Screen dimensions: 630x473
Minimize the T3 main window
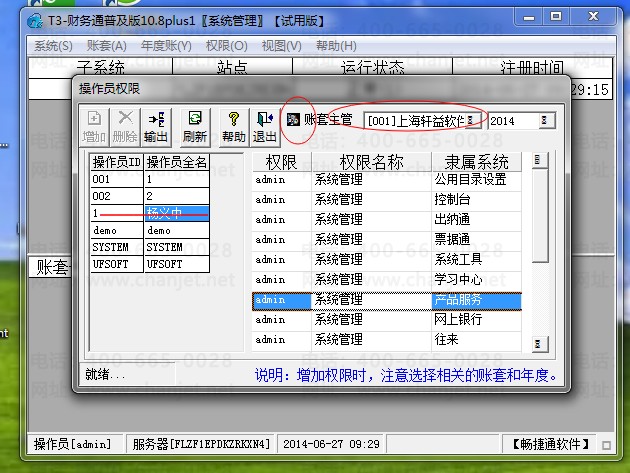(528, 17)
